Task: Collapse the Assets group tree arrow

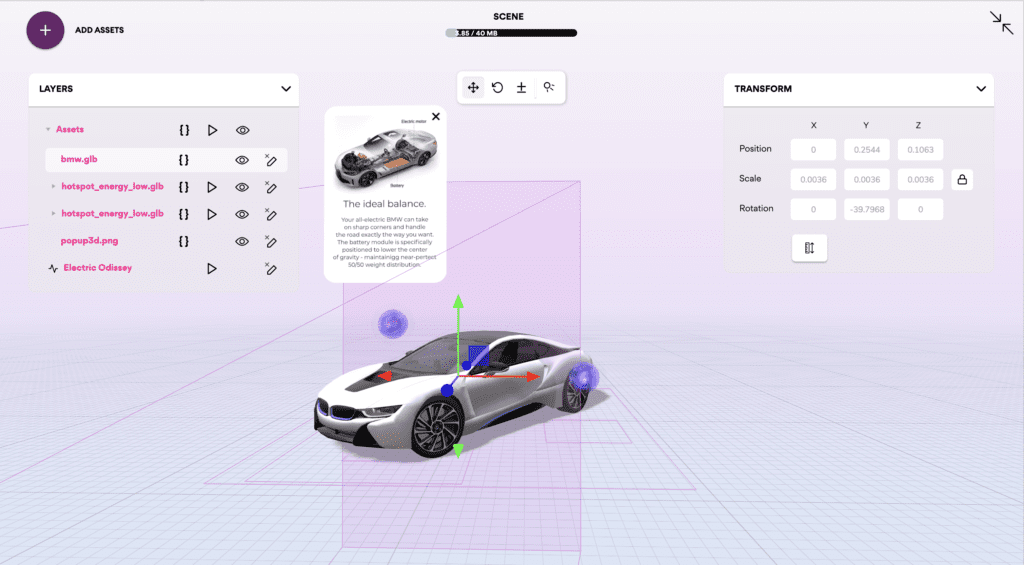Action: (x=48, y=130)
